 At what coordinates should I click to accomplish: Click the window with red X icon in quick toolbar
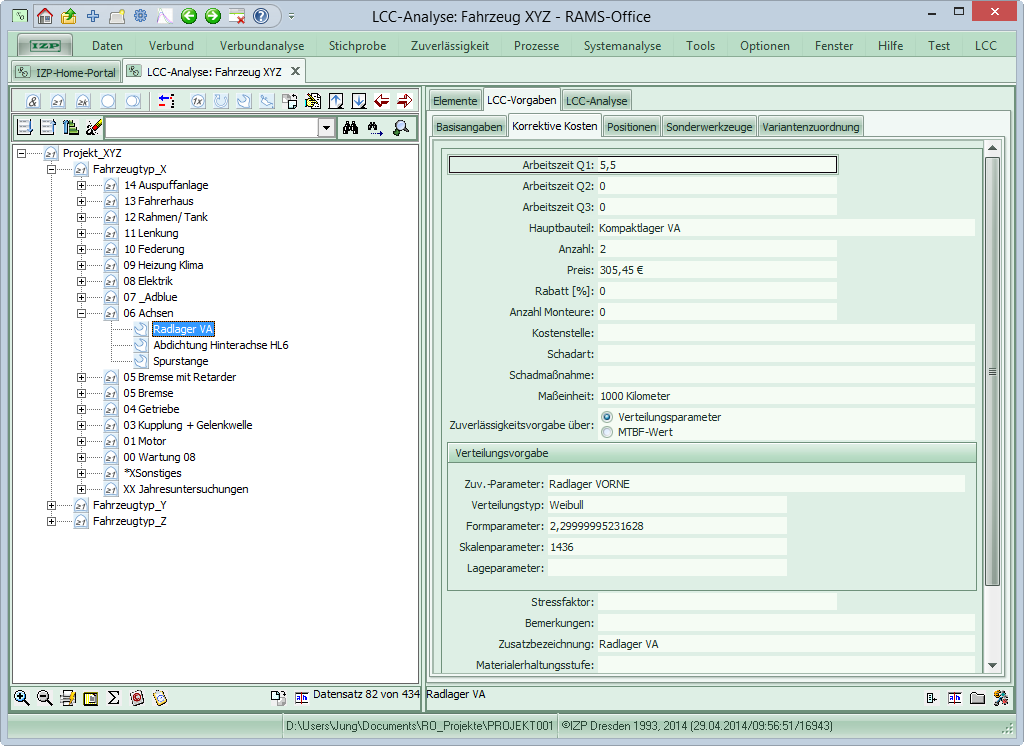(236, 16)
